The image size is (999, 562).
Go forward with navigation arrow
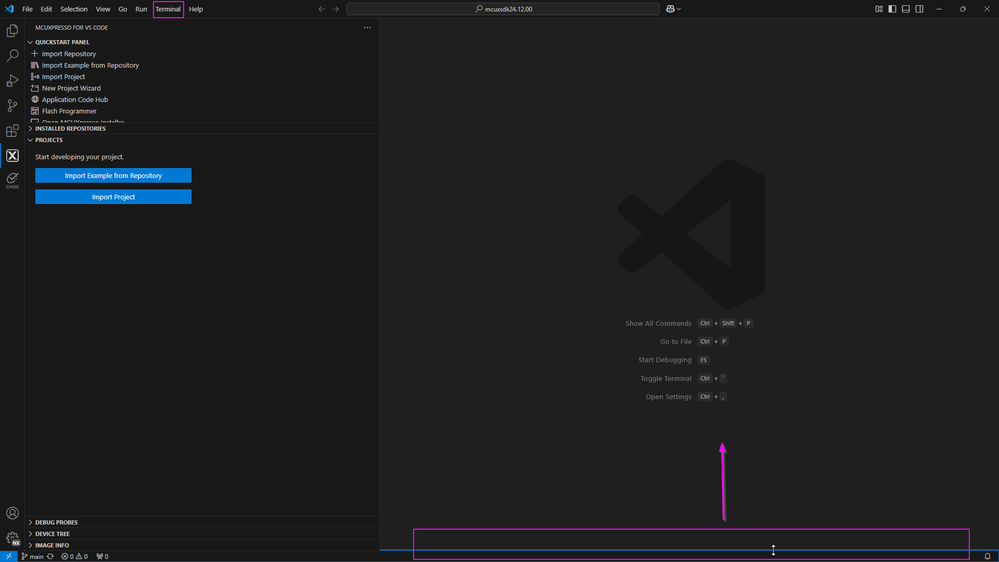point(336,9)
